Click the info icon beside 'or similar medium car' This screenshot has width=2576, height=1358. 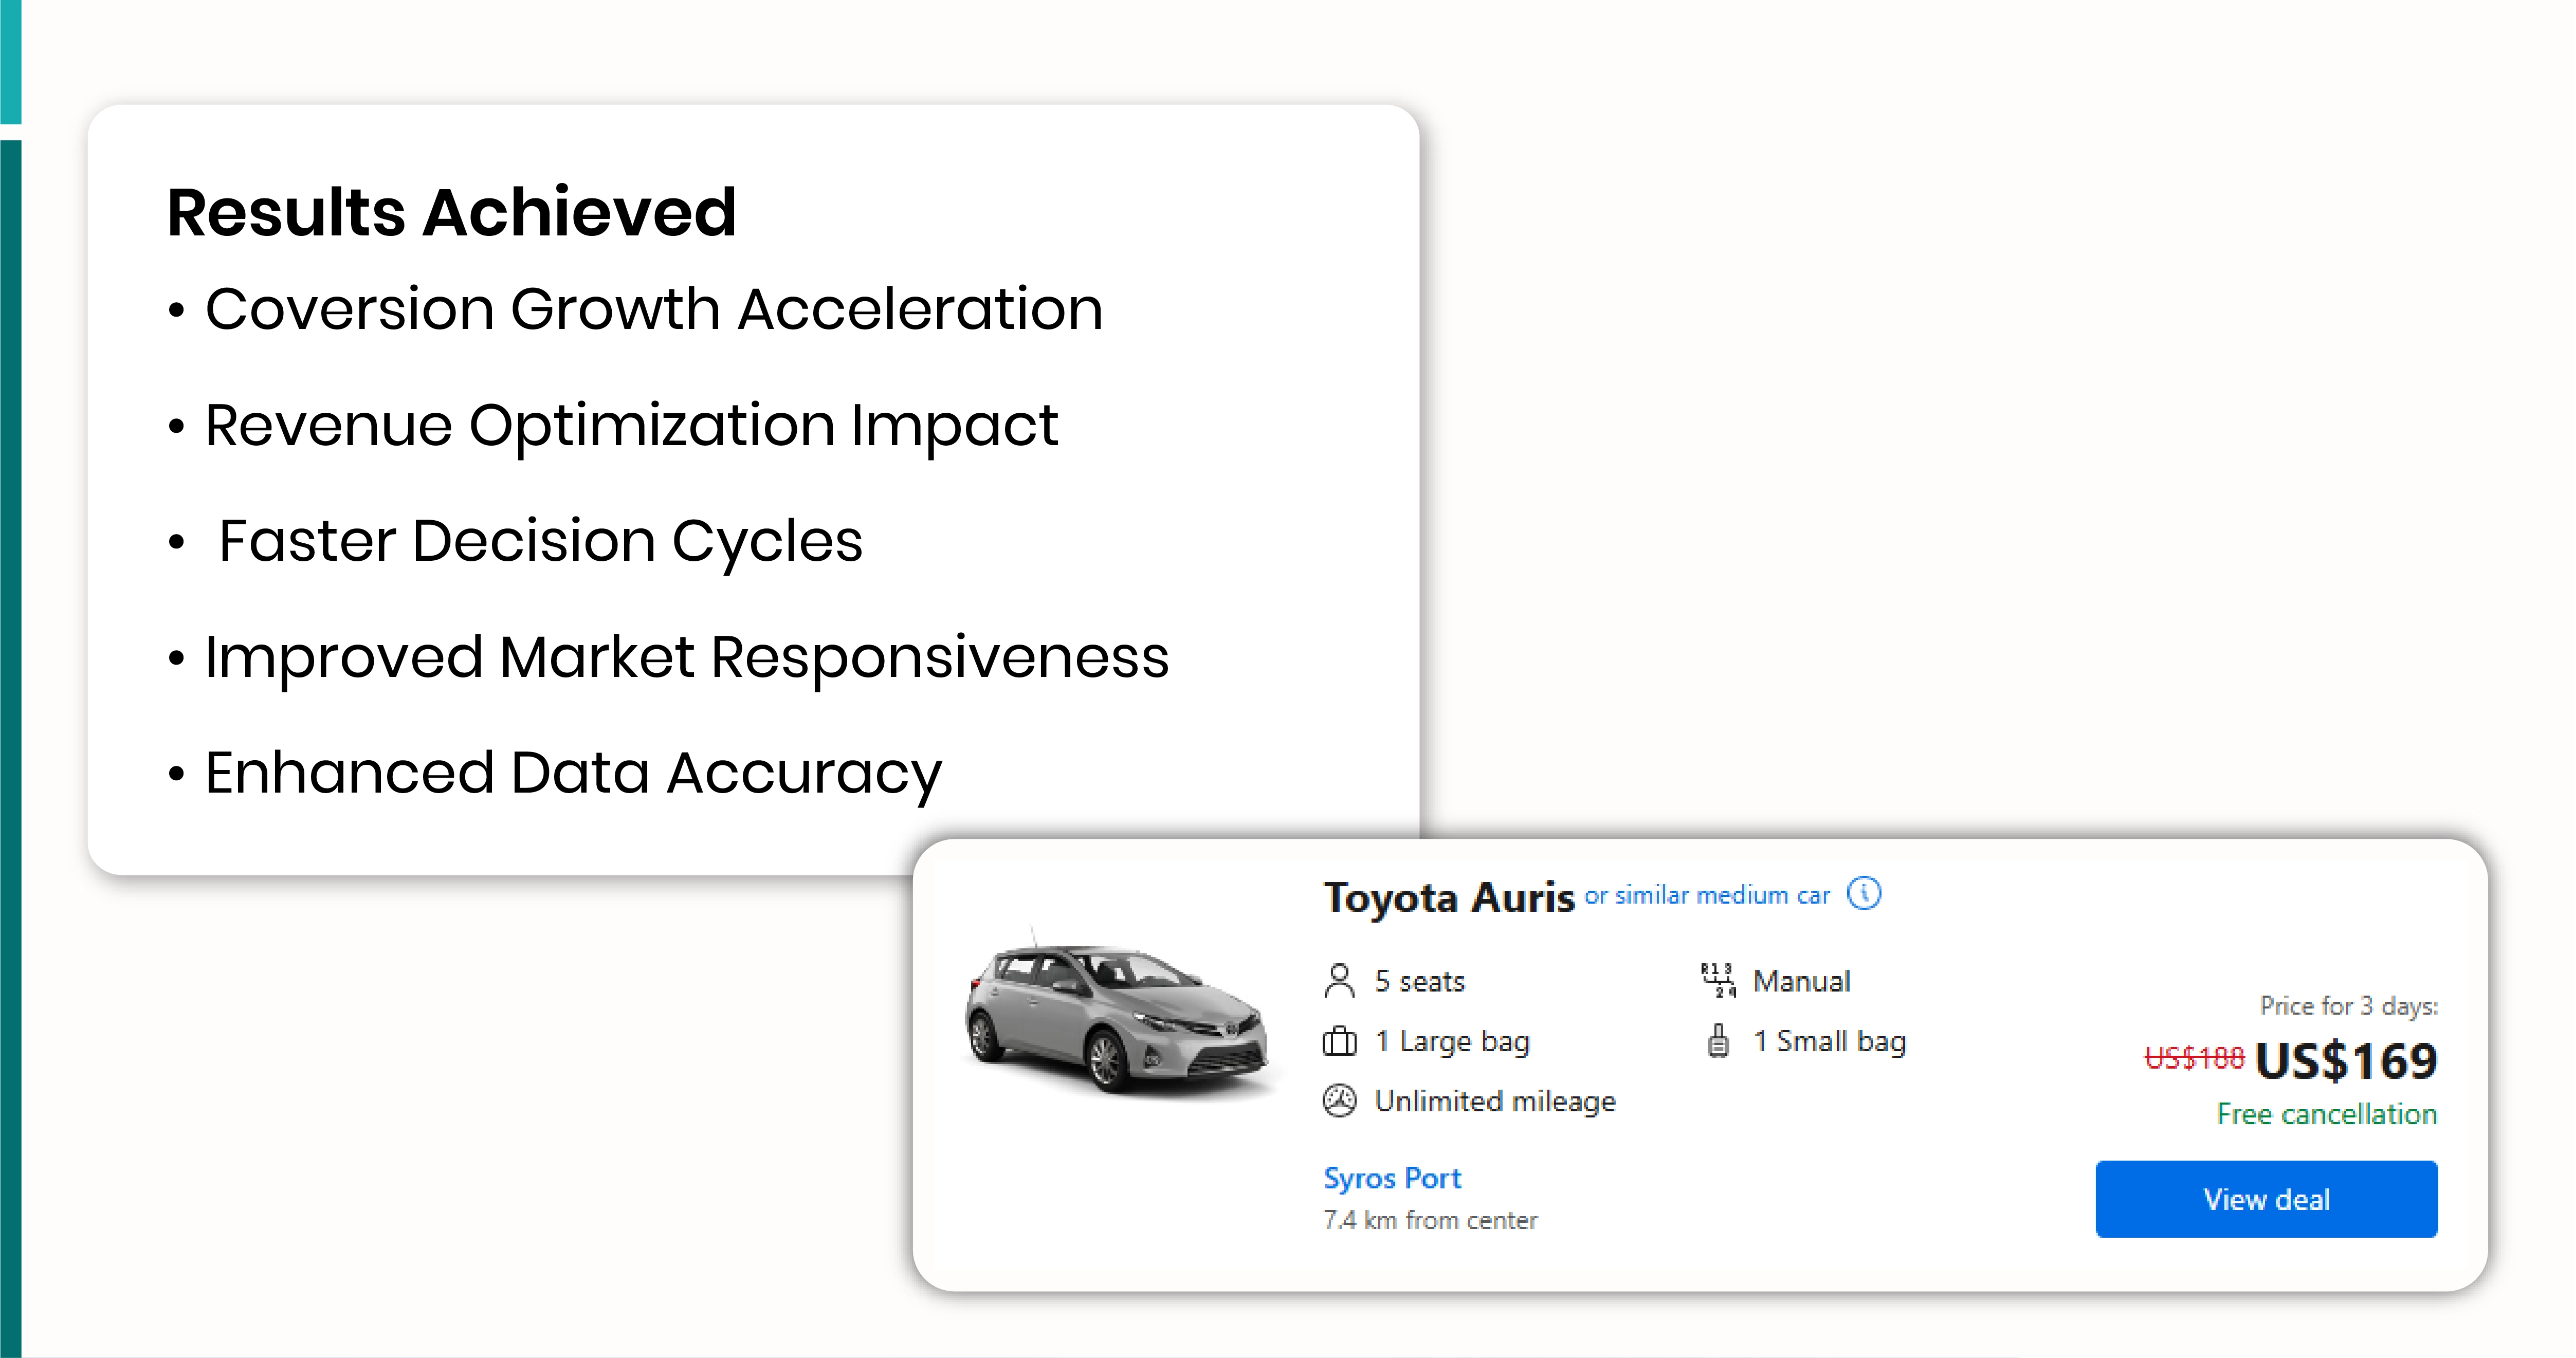pyautogui.click(x=1864, y=894)
